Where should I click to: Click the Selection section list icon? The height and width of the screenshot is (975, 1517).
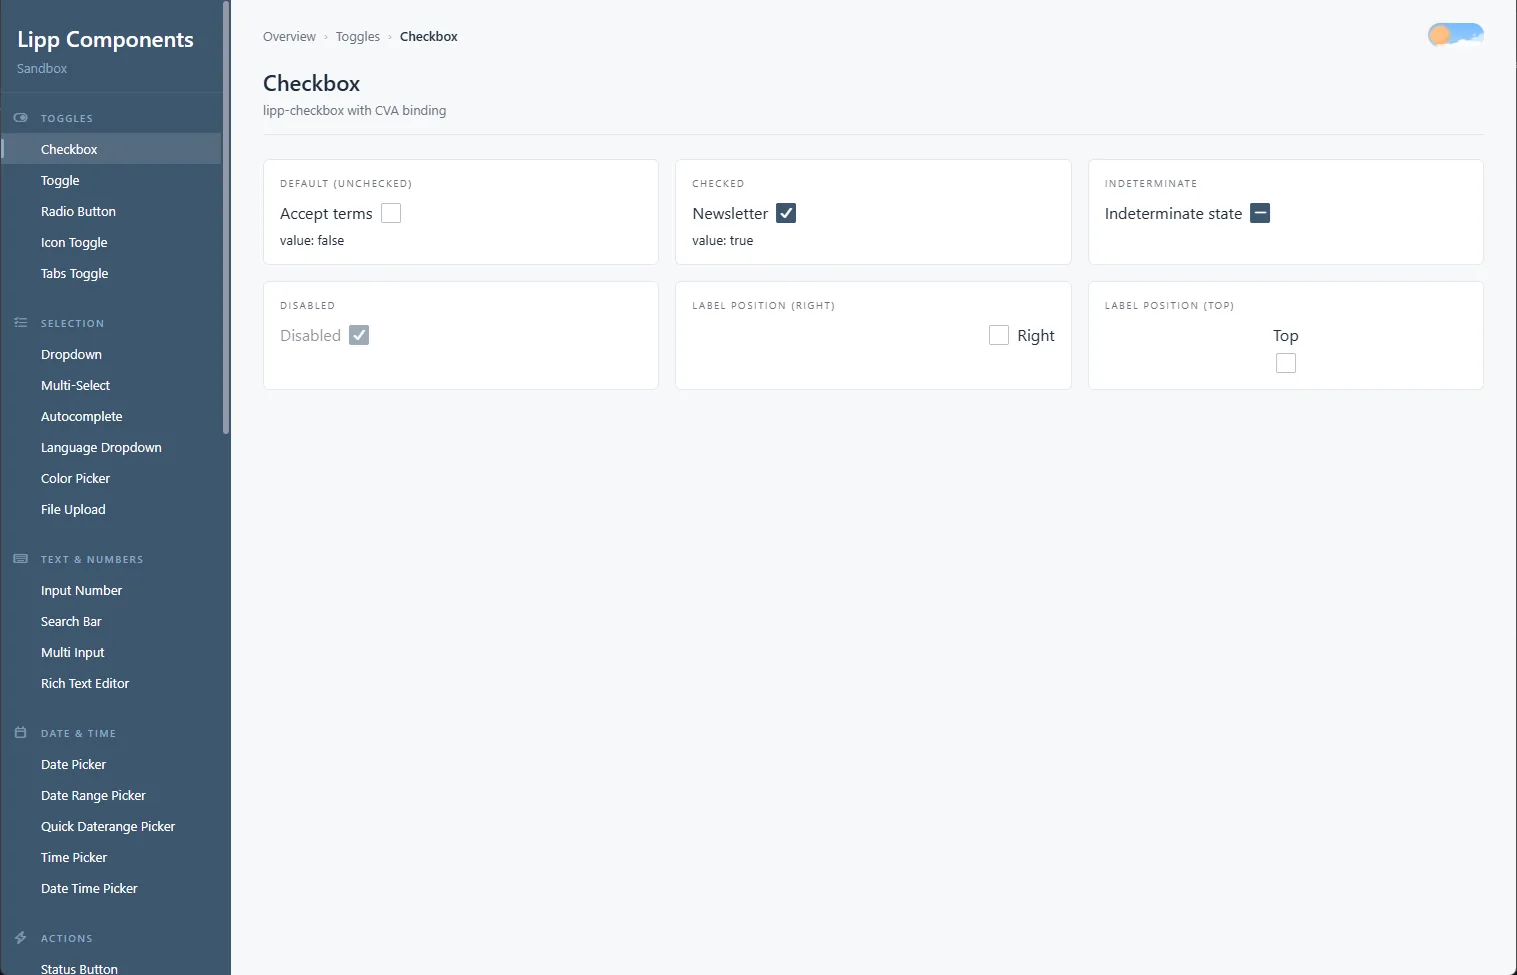click(20, 323)
